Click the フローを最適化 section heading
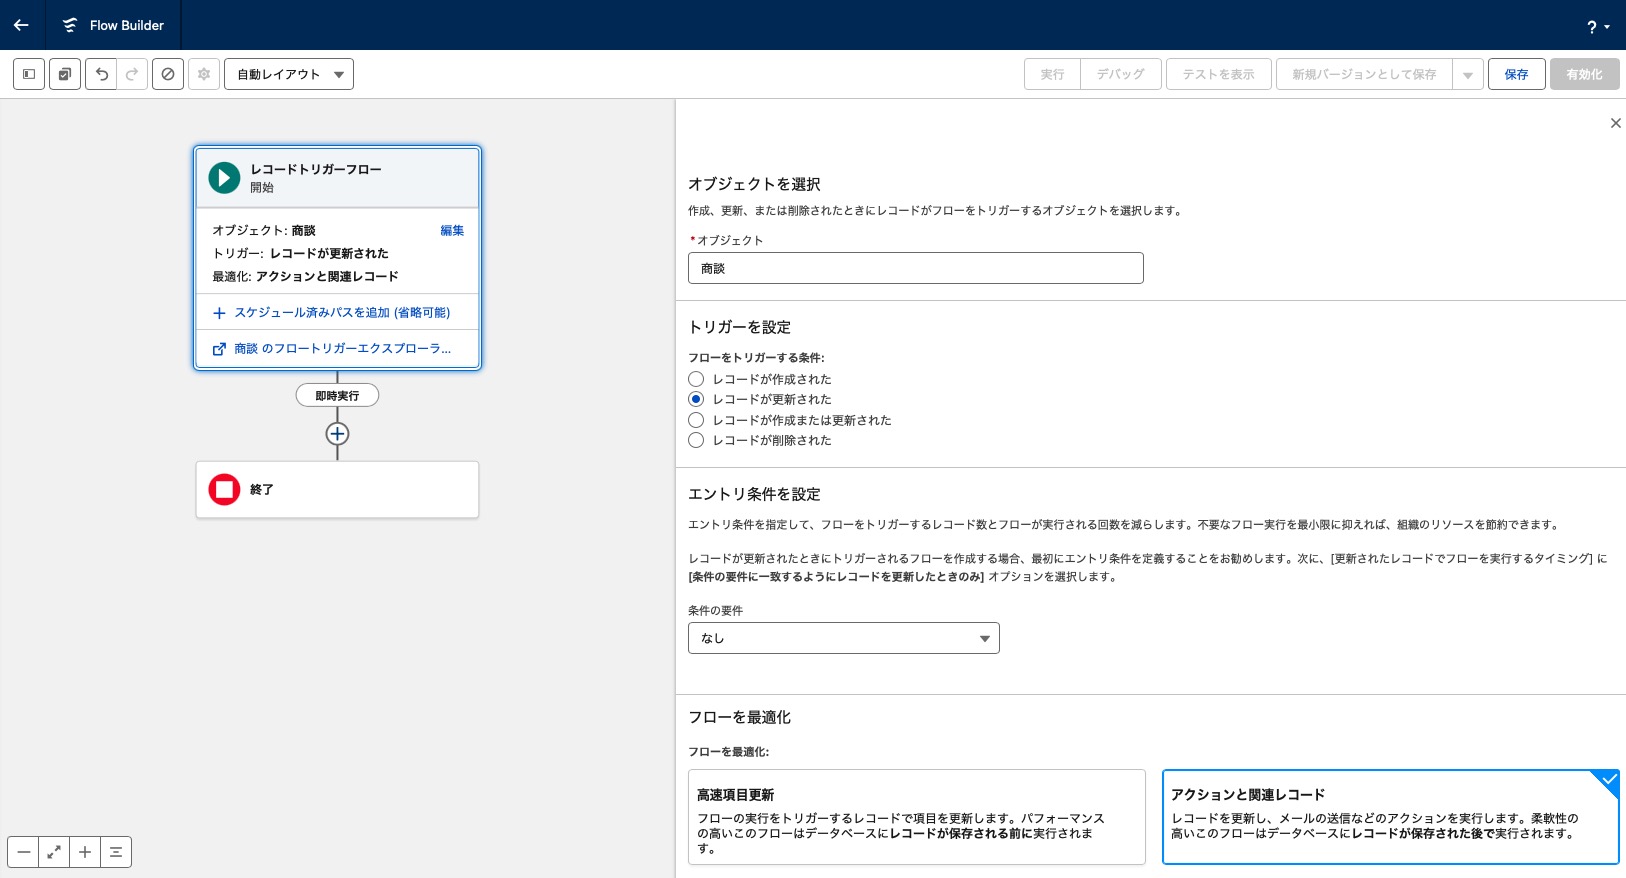The image size is (1626, 878). point(739,717)
